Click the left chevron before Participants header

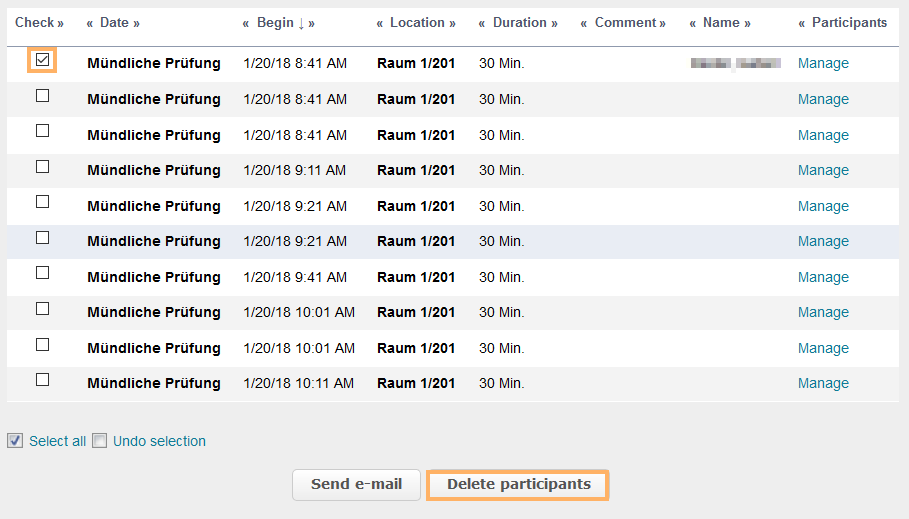[801, 23]
